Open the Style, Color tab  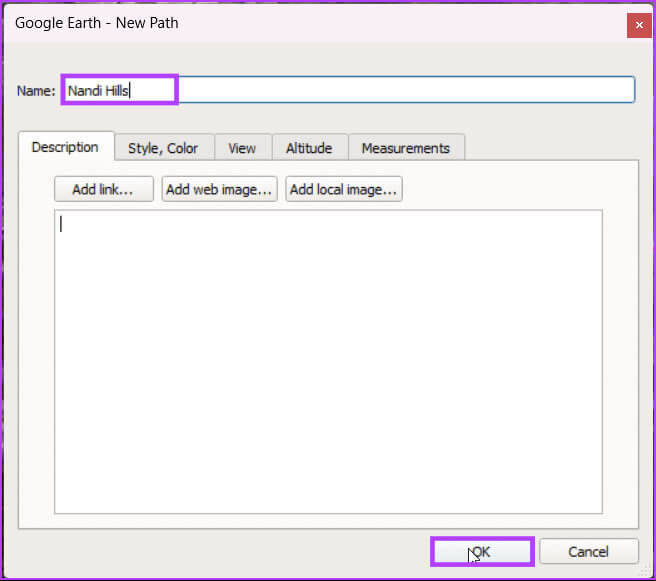pos(164,148)
